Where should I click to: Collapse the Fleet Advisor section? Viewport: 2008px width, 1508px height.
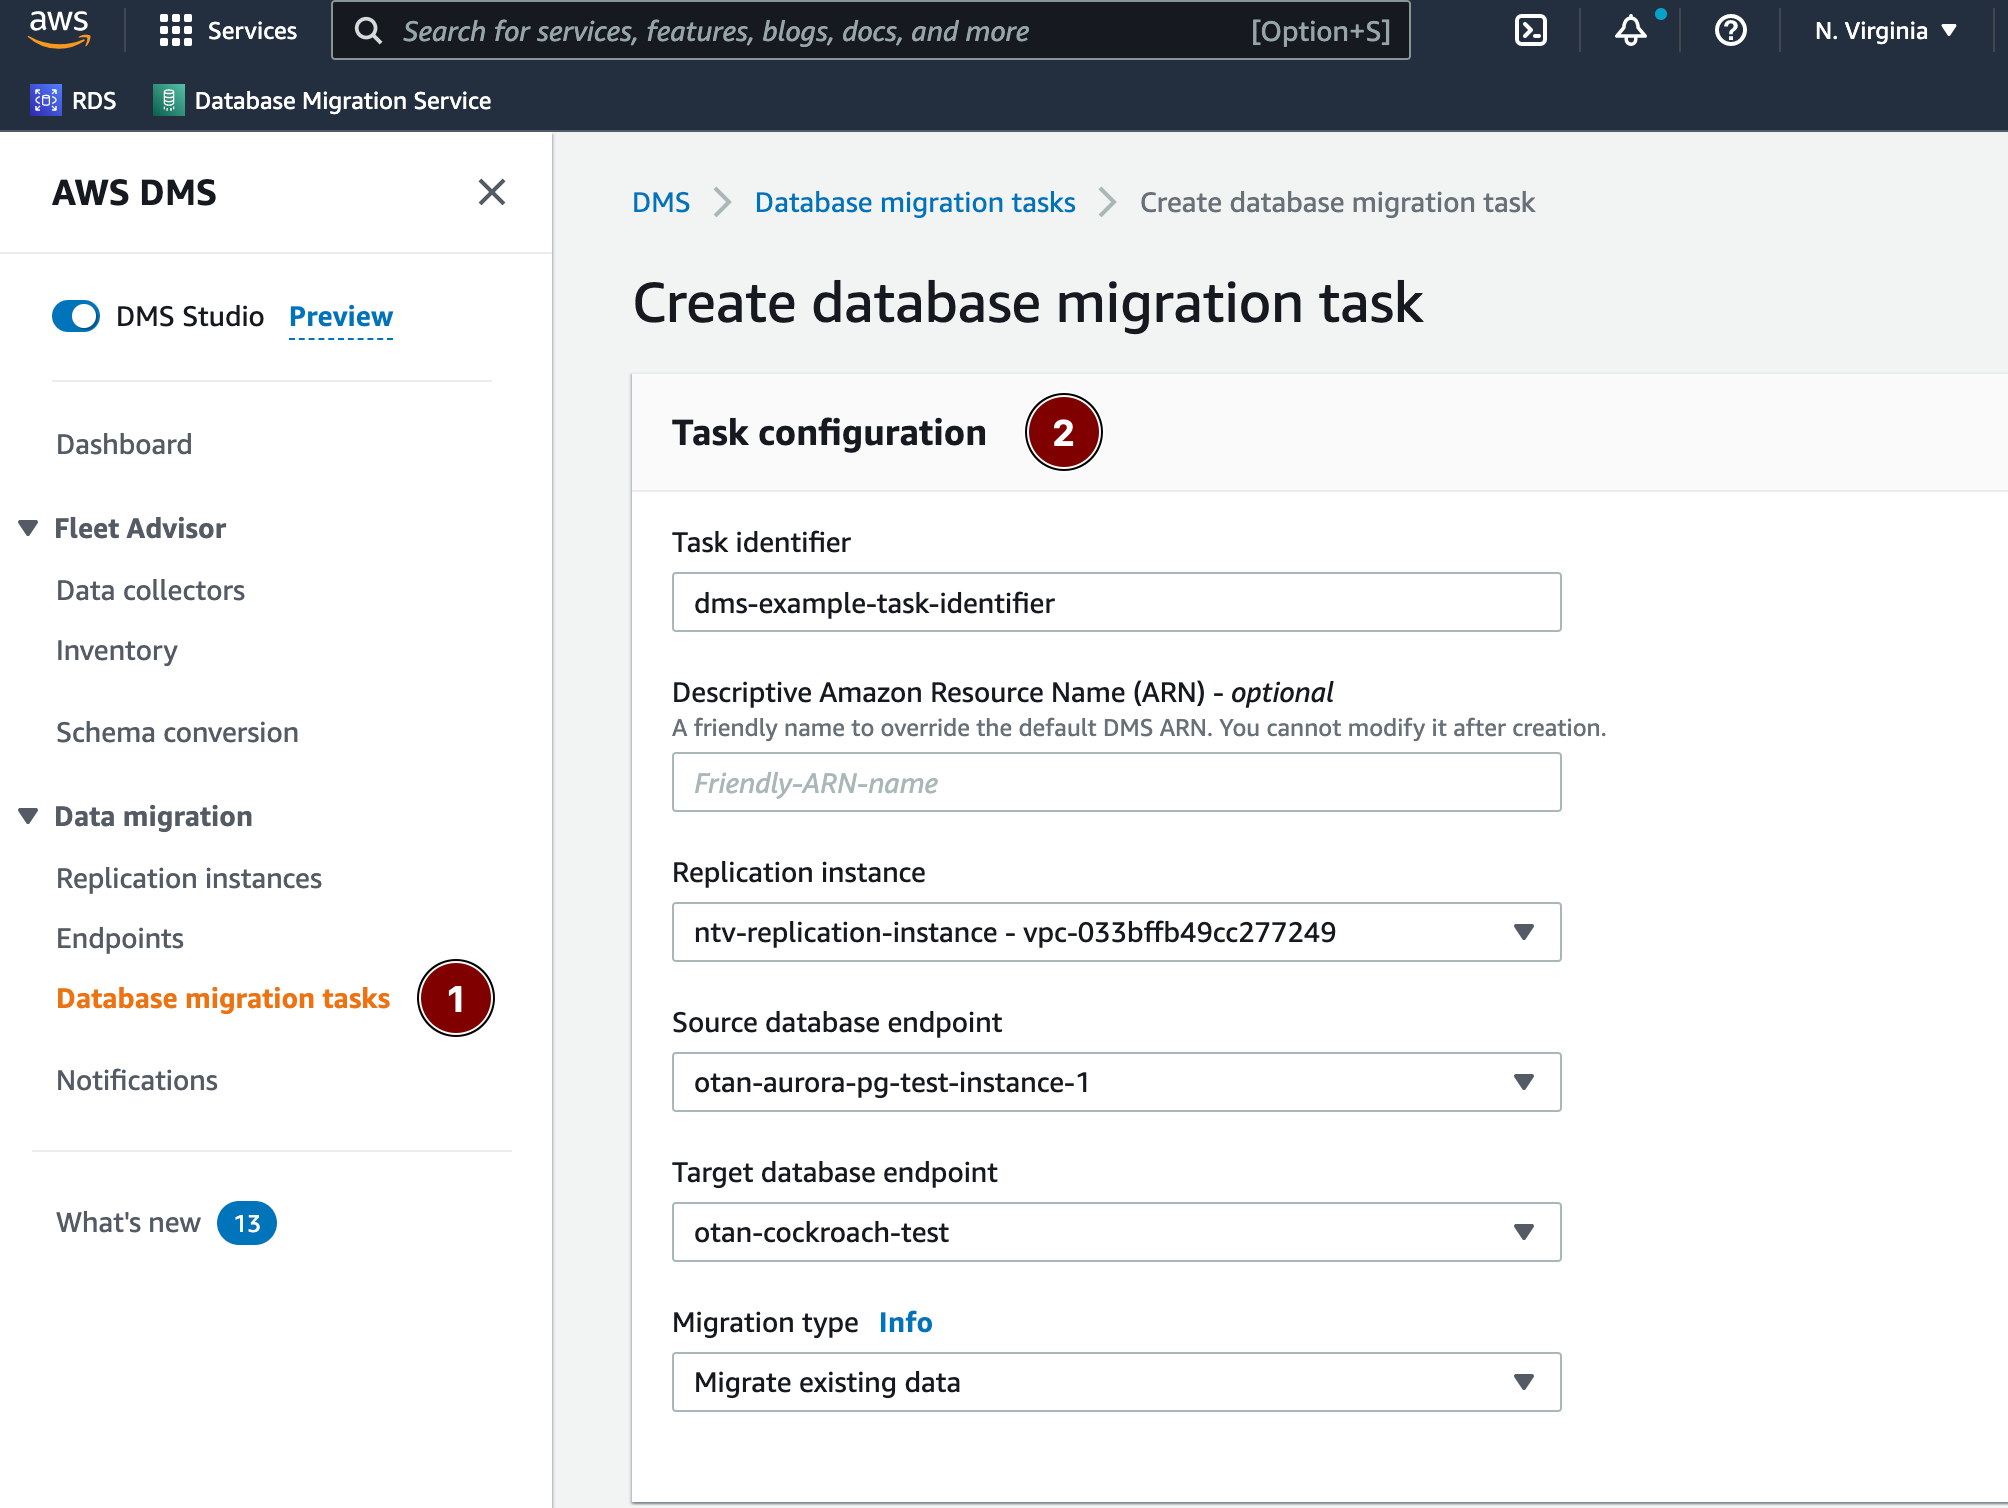point(28,528)
